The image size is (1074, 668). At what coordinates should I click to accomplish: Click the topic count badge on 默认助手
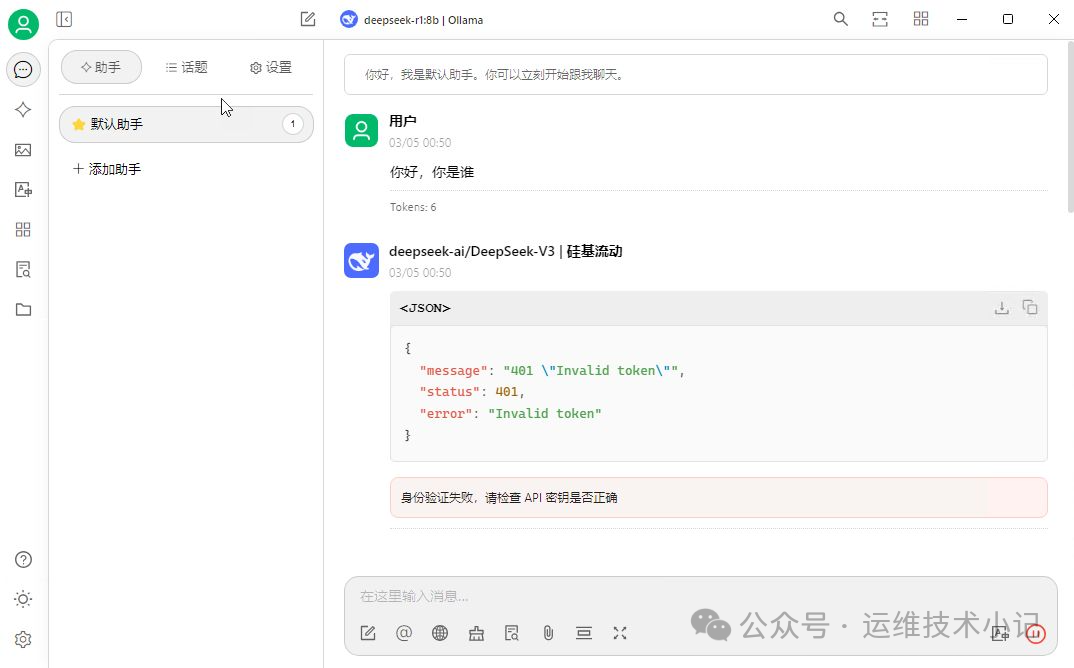click(x=292, y=124)
